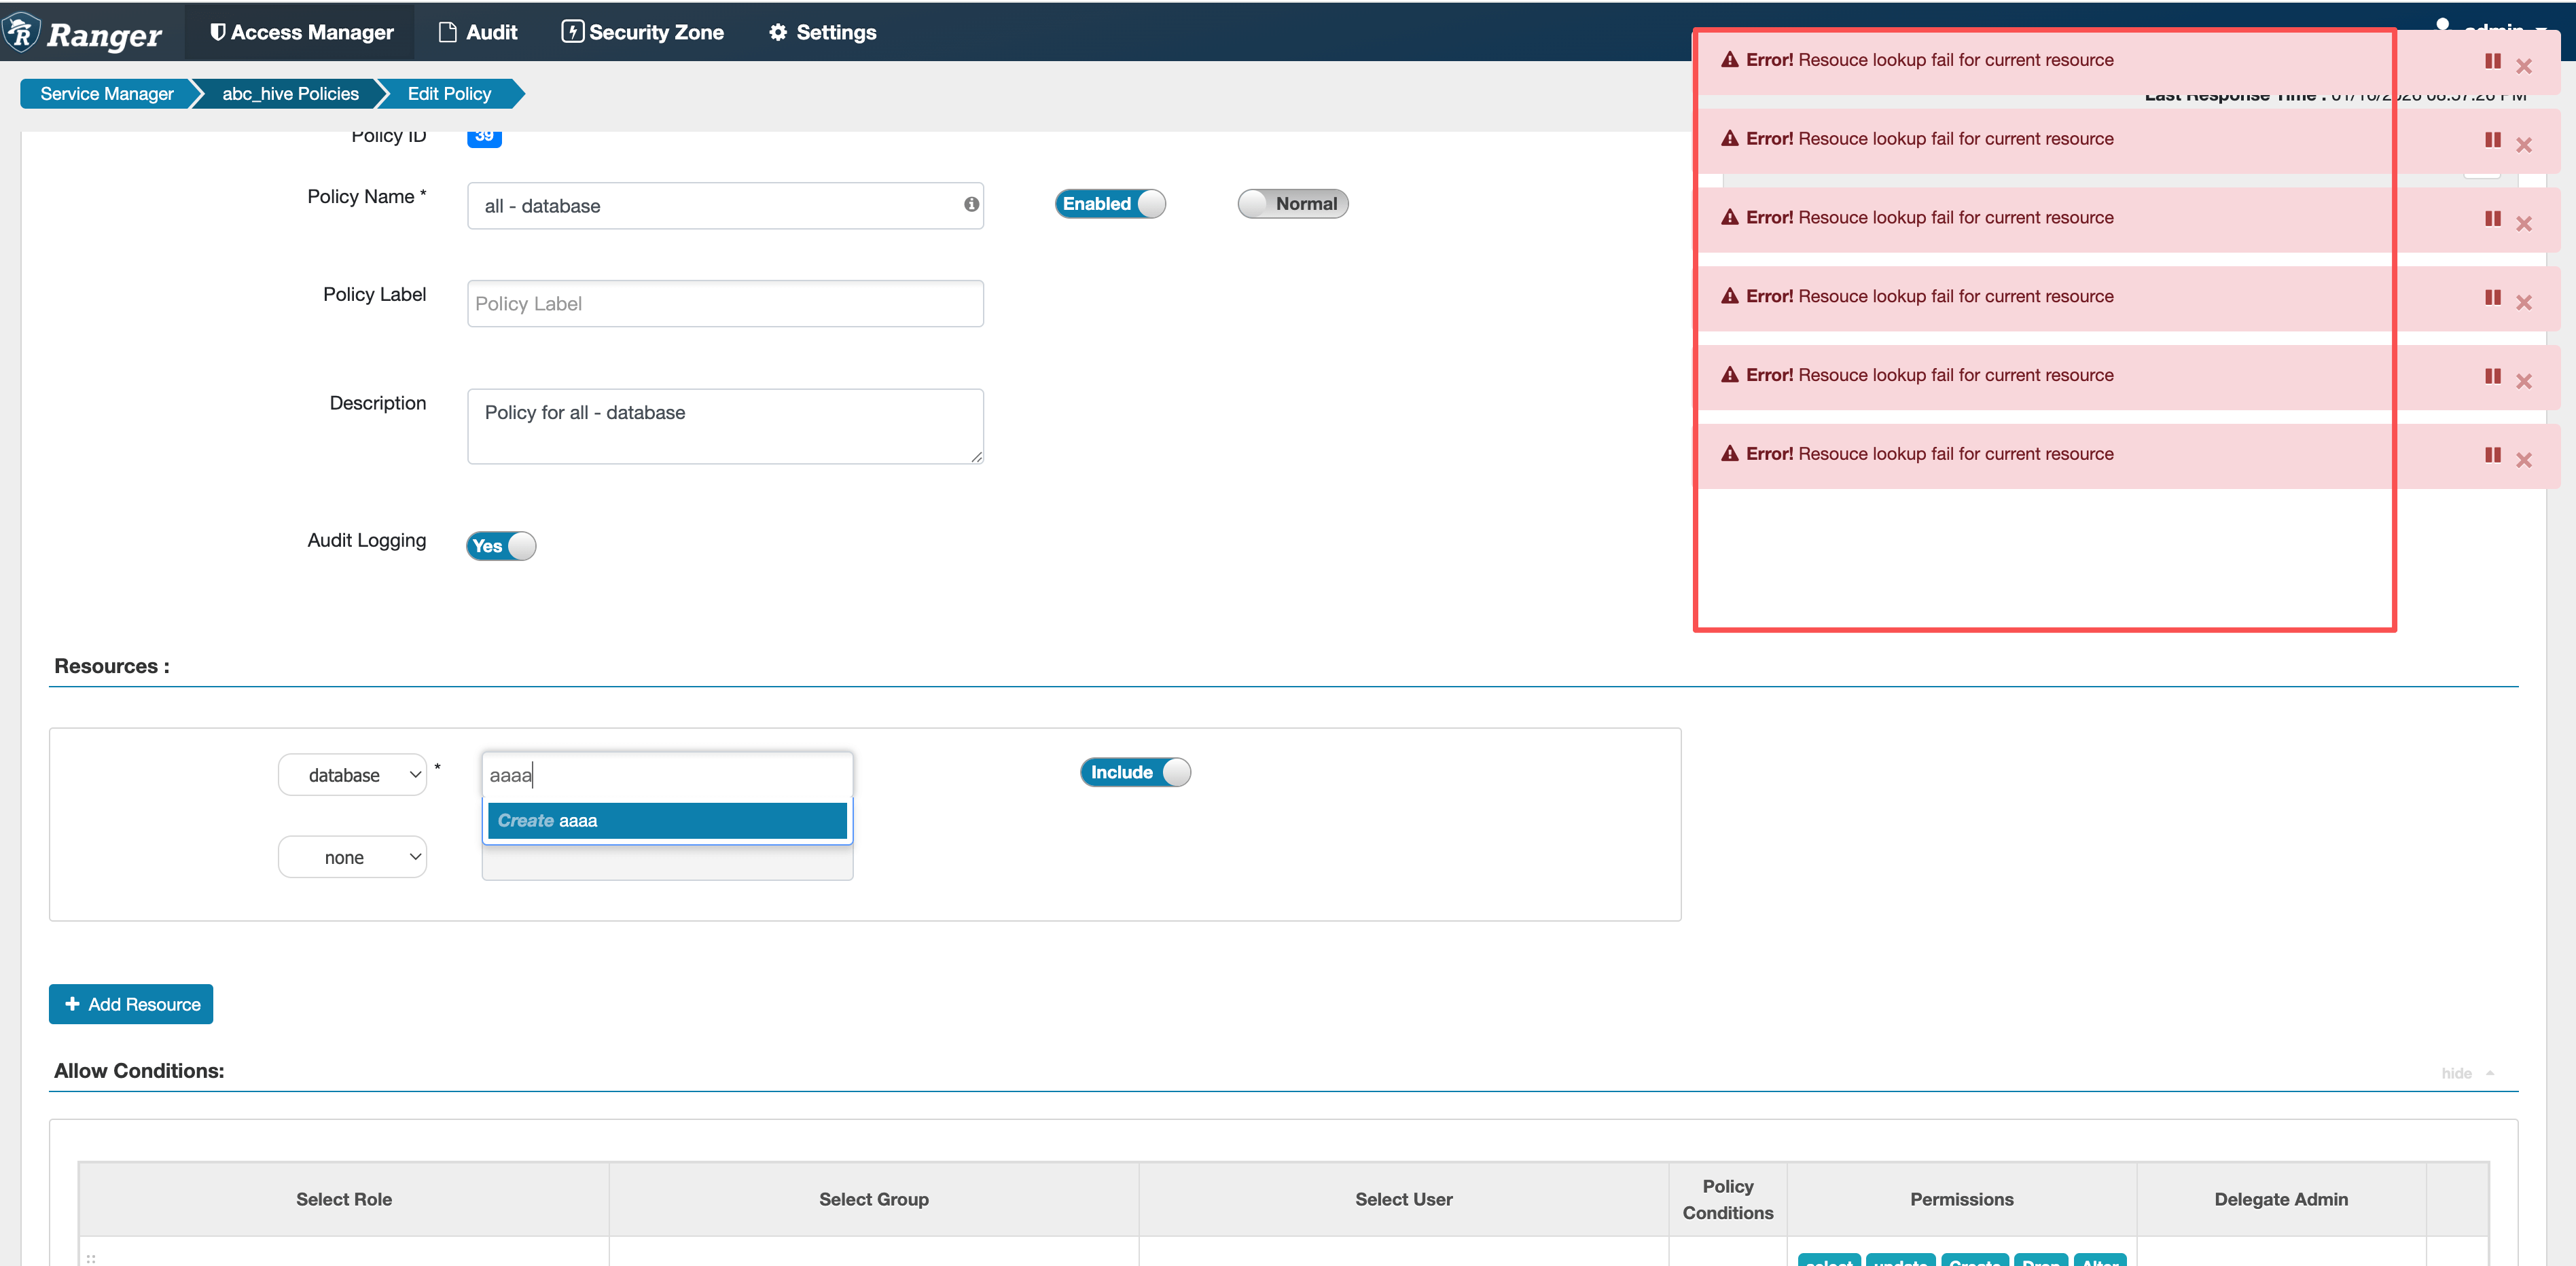Click the first error's warning triangle icon
Image resolution: width=2576 pixels, height=1266 pixels.
[1729, 60]
